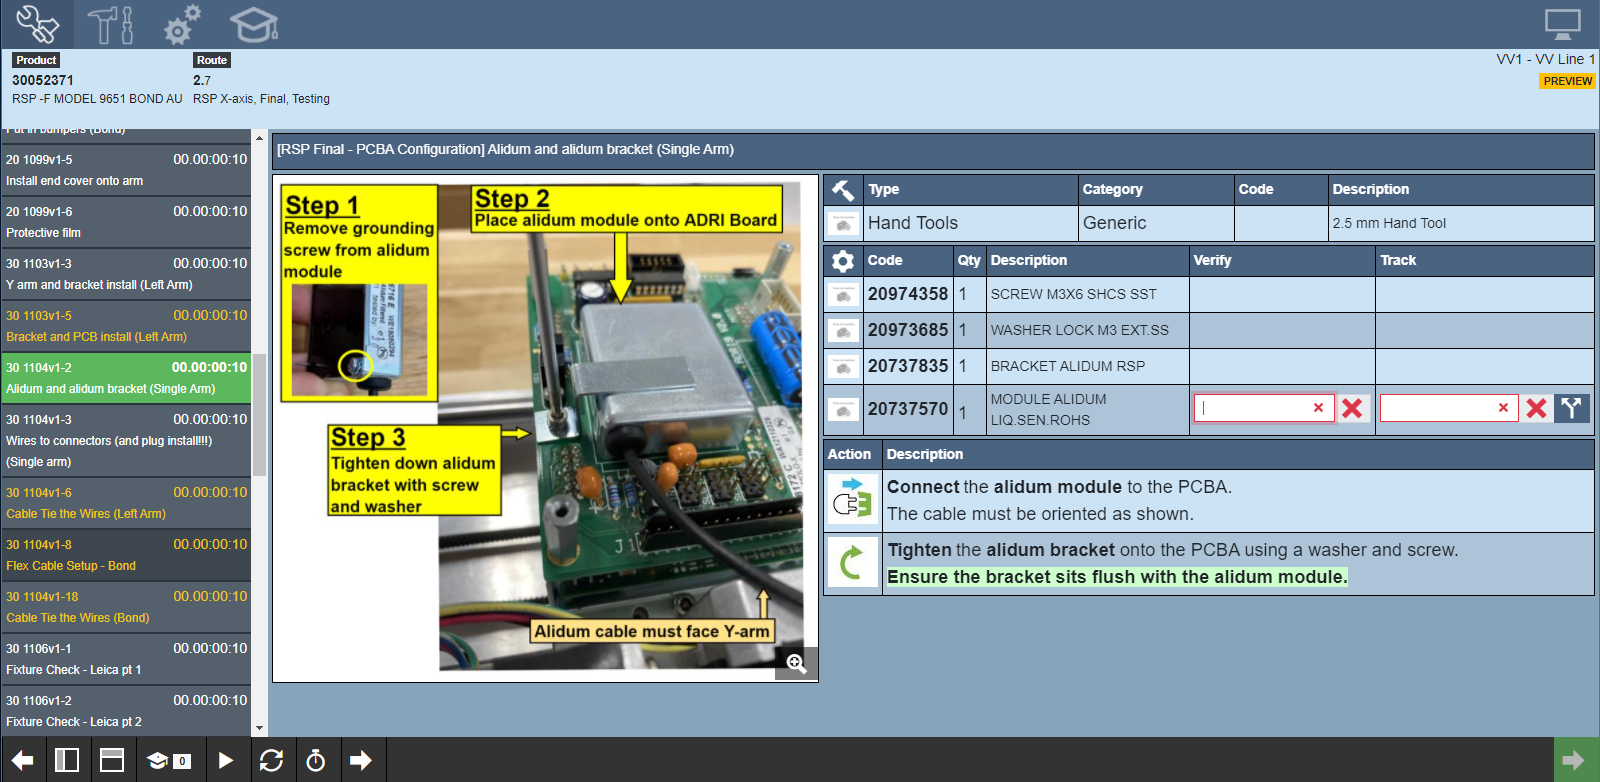1600x782 pixels.
Task: Go forward with the white right arrow
Action: pos(361,761)
